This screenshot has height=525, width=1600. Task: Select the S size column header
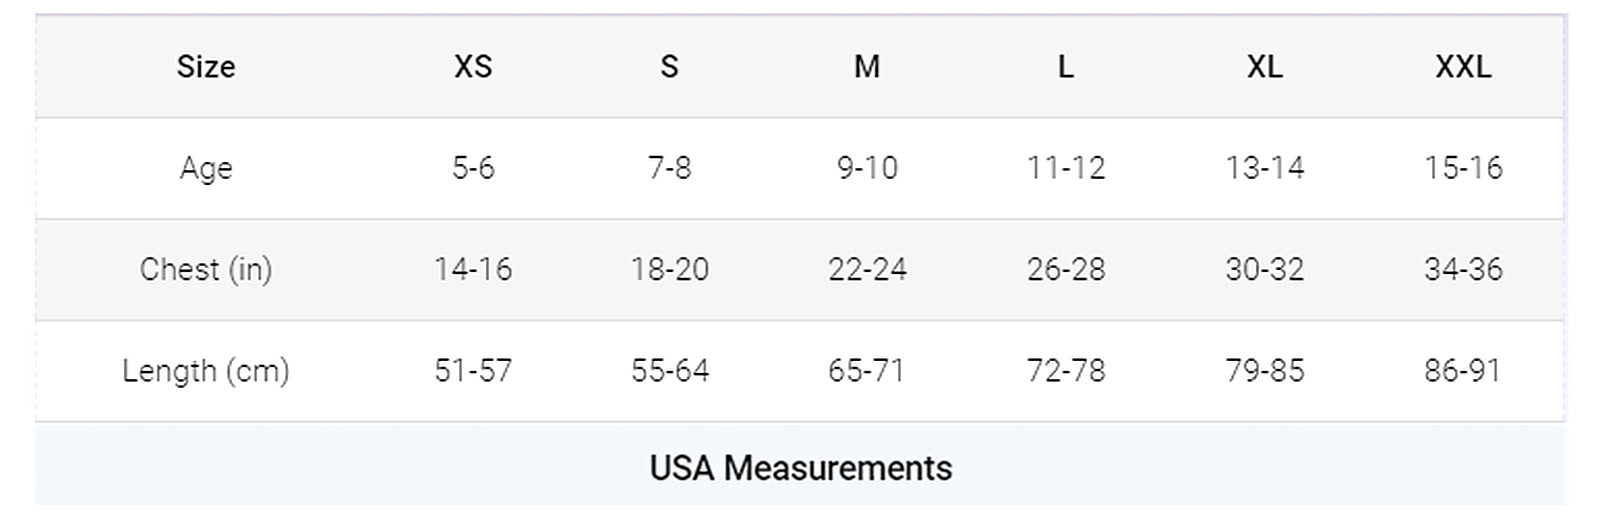(x=669, y=67)
